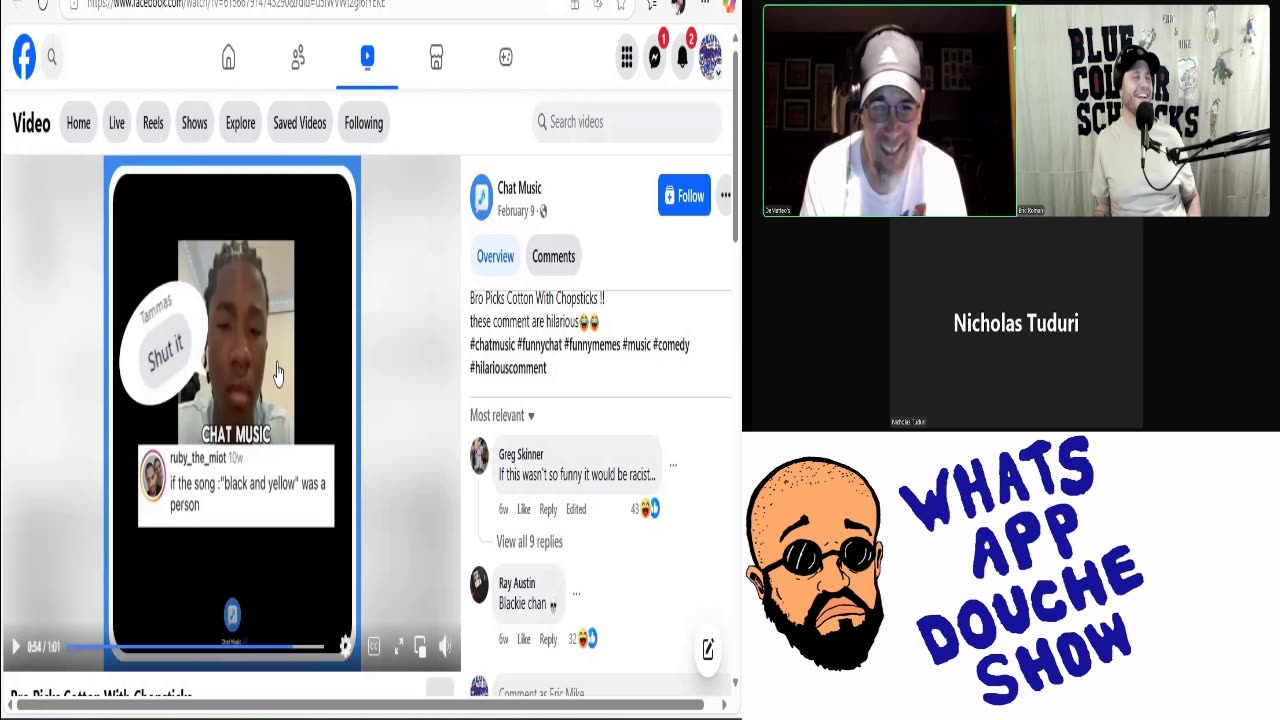This screenshot has height=720, width=1280.
Task: Open video settings gear icon
Action: coord(346,646)
